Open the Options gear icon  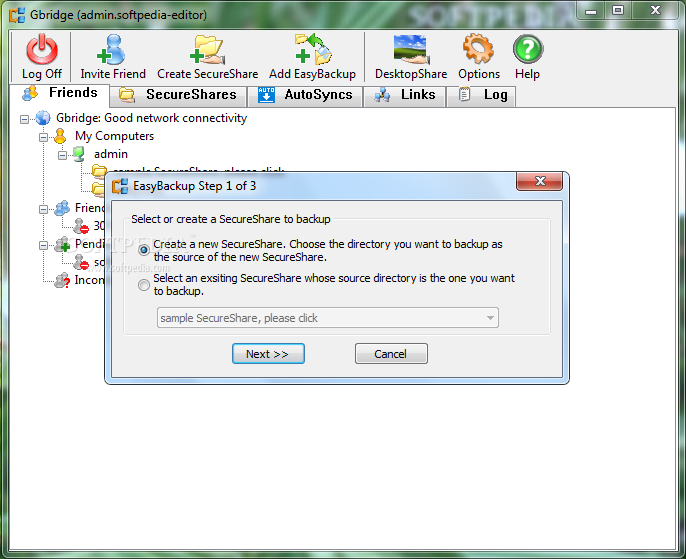coord(479,49)
